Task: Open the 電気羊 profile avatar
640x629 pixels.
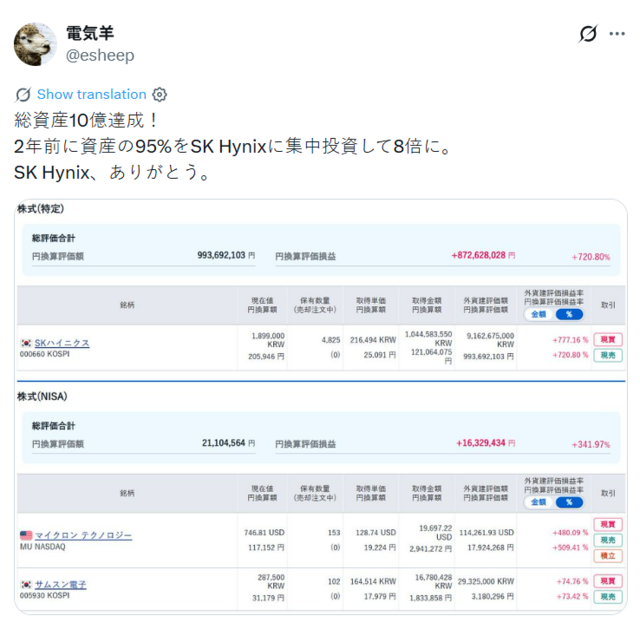Action: click(35, 44)
